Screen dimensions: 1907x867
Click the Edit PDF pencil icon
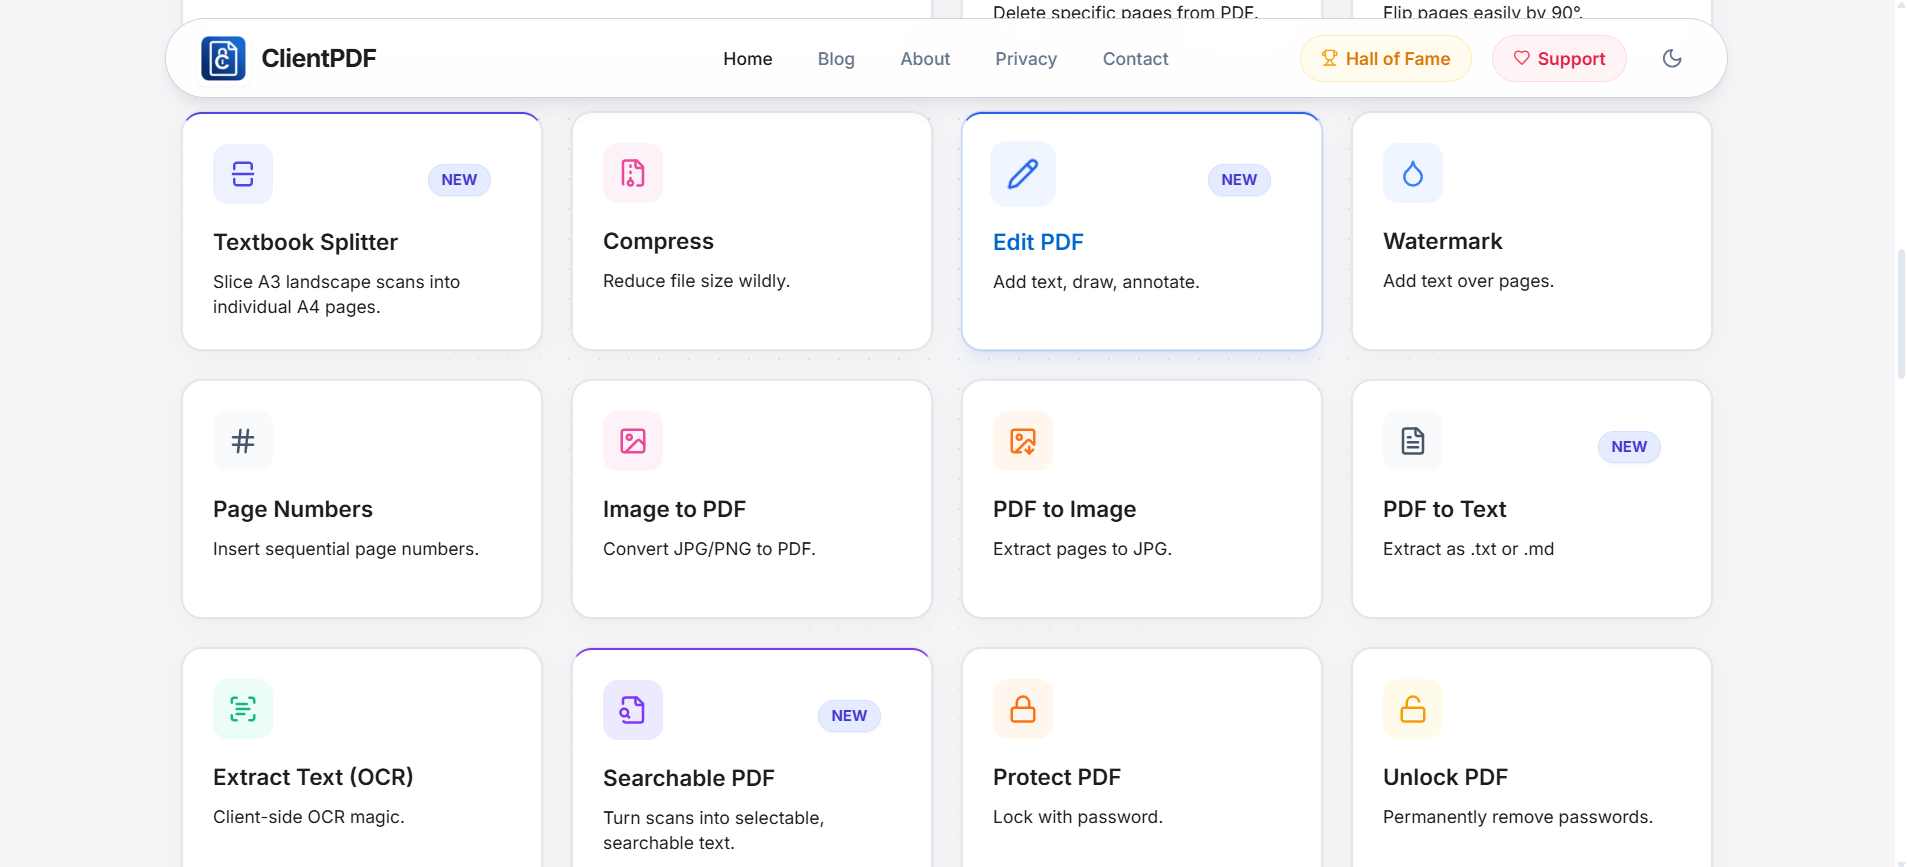[1023, 174]
